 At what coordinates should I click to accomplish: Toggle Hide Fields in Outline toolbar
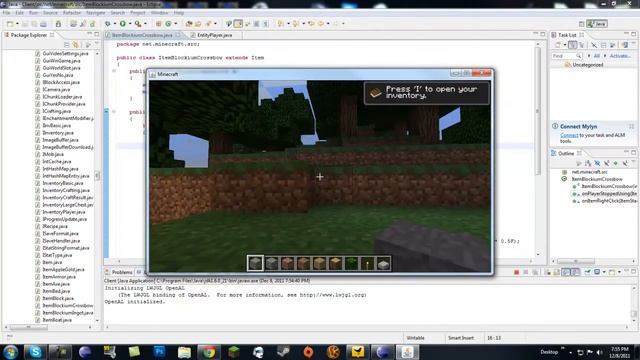[x=597, y=163]
